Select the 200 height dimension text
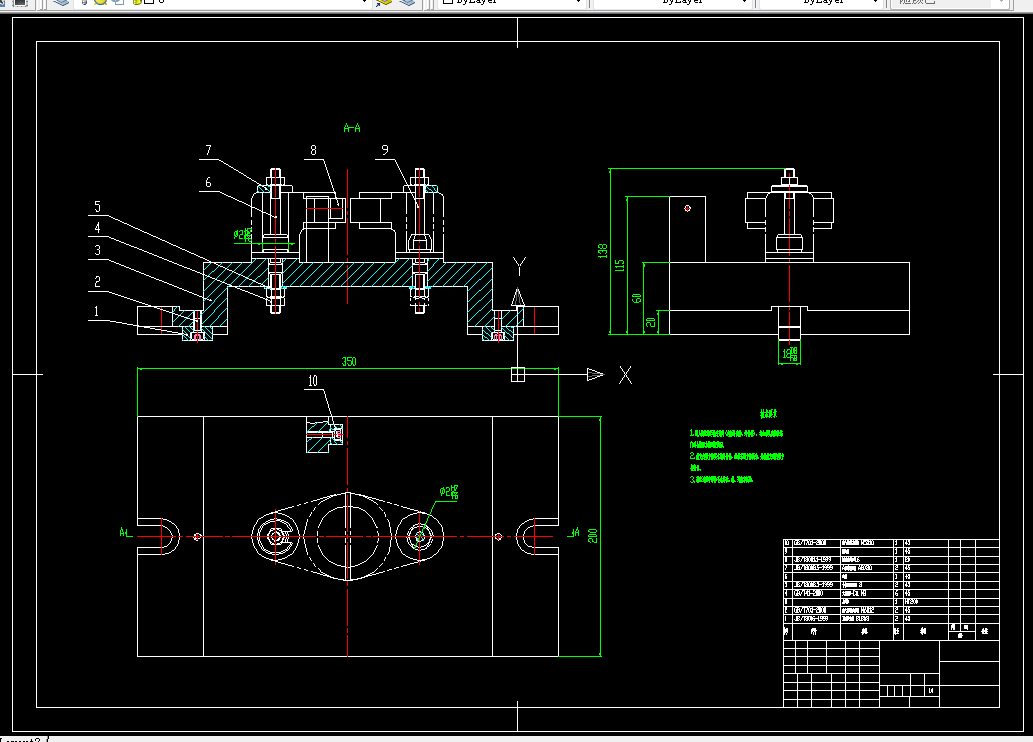Viewport: 1033px width, 742px height. (592, 536)
